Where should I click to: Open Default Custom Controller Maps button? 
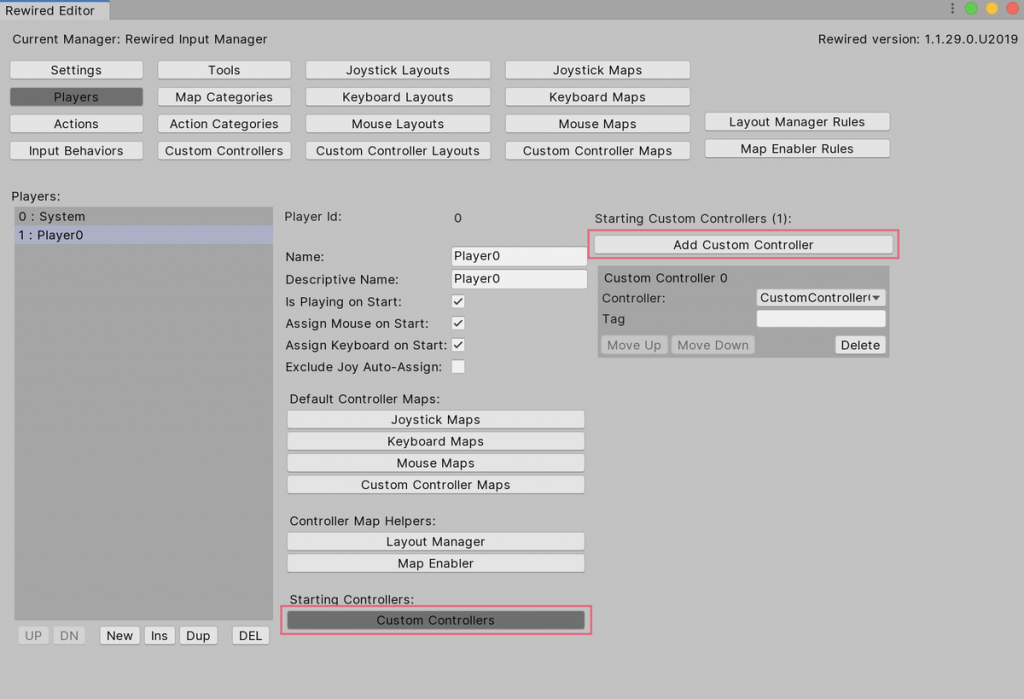coord(436,485)
